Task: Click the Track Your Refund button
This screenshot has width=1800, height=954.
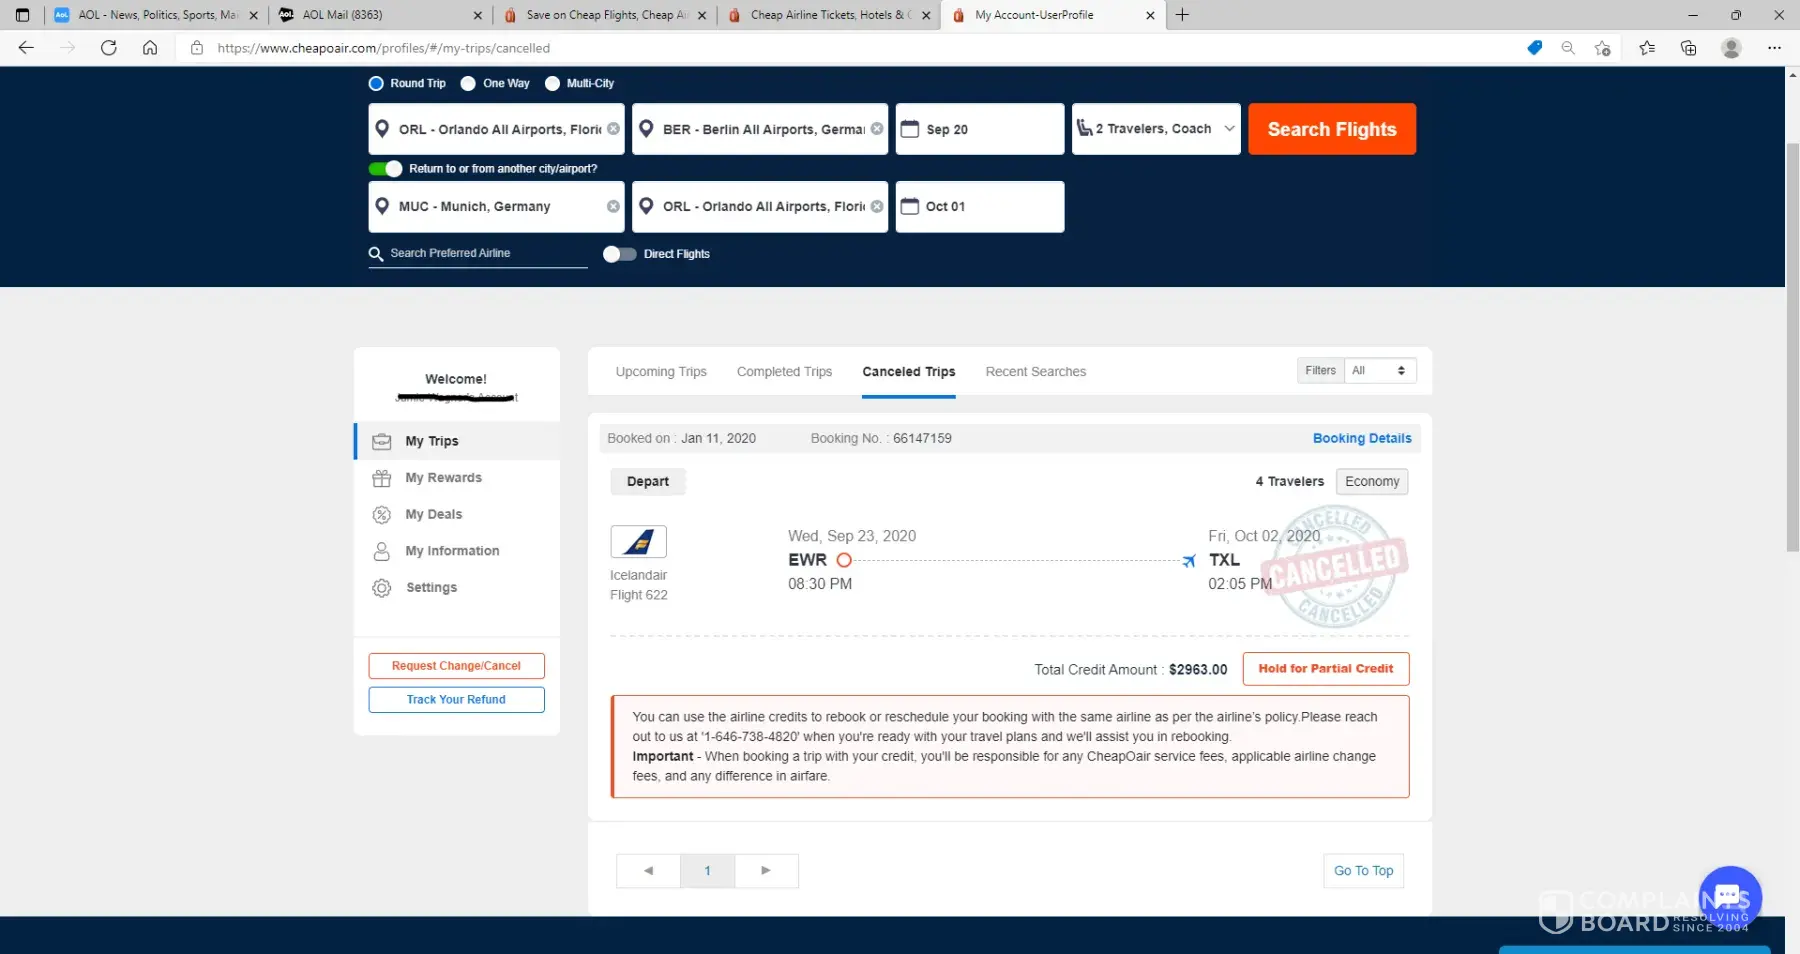Action: (x=456, y=700)
